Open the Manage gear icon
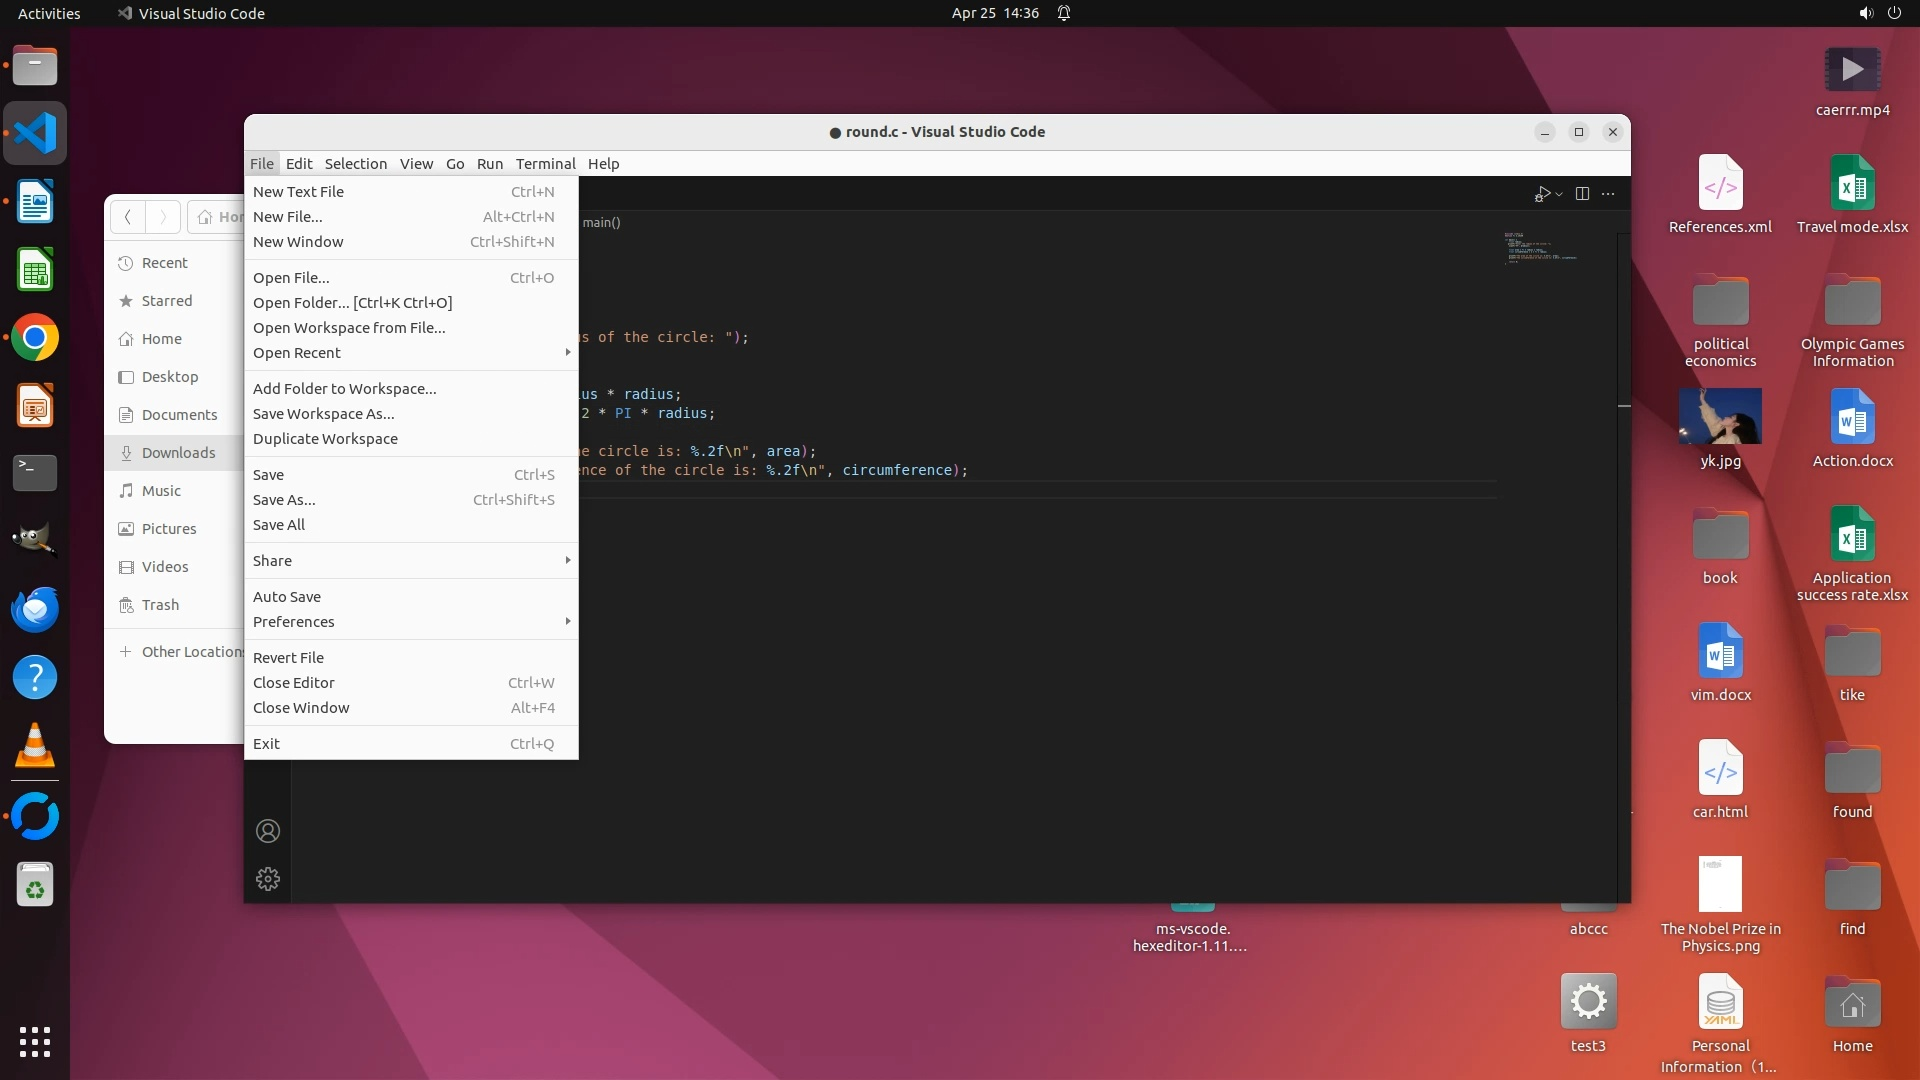 click(x=268, y=879)
